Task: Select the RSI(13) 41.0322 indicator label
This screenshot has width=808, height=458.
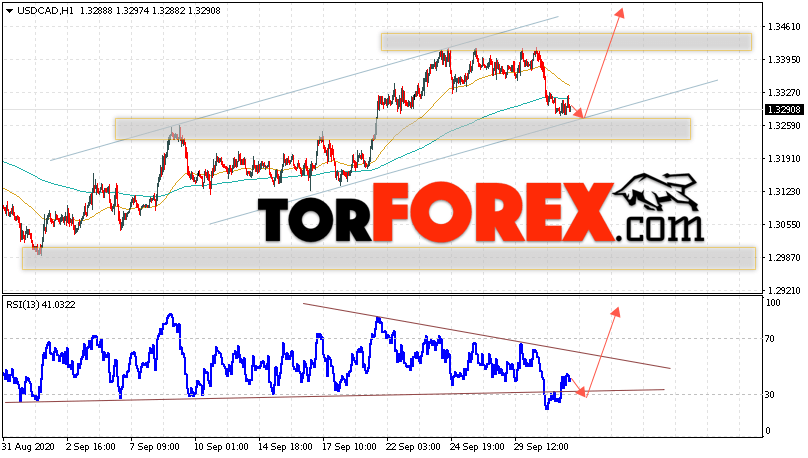Action: [41, 305]
